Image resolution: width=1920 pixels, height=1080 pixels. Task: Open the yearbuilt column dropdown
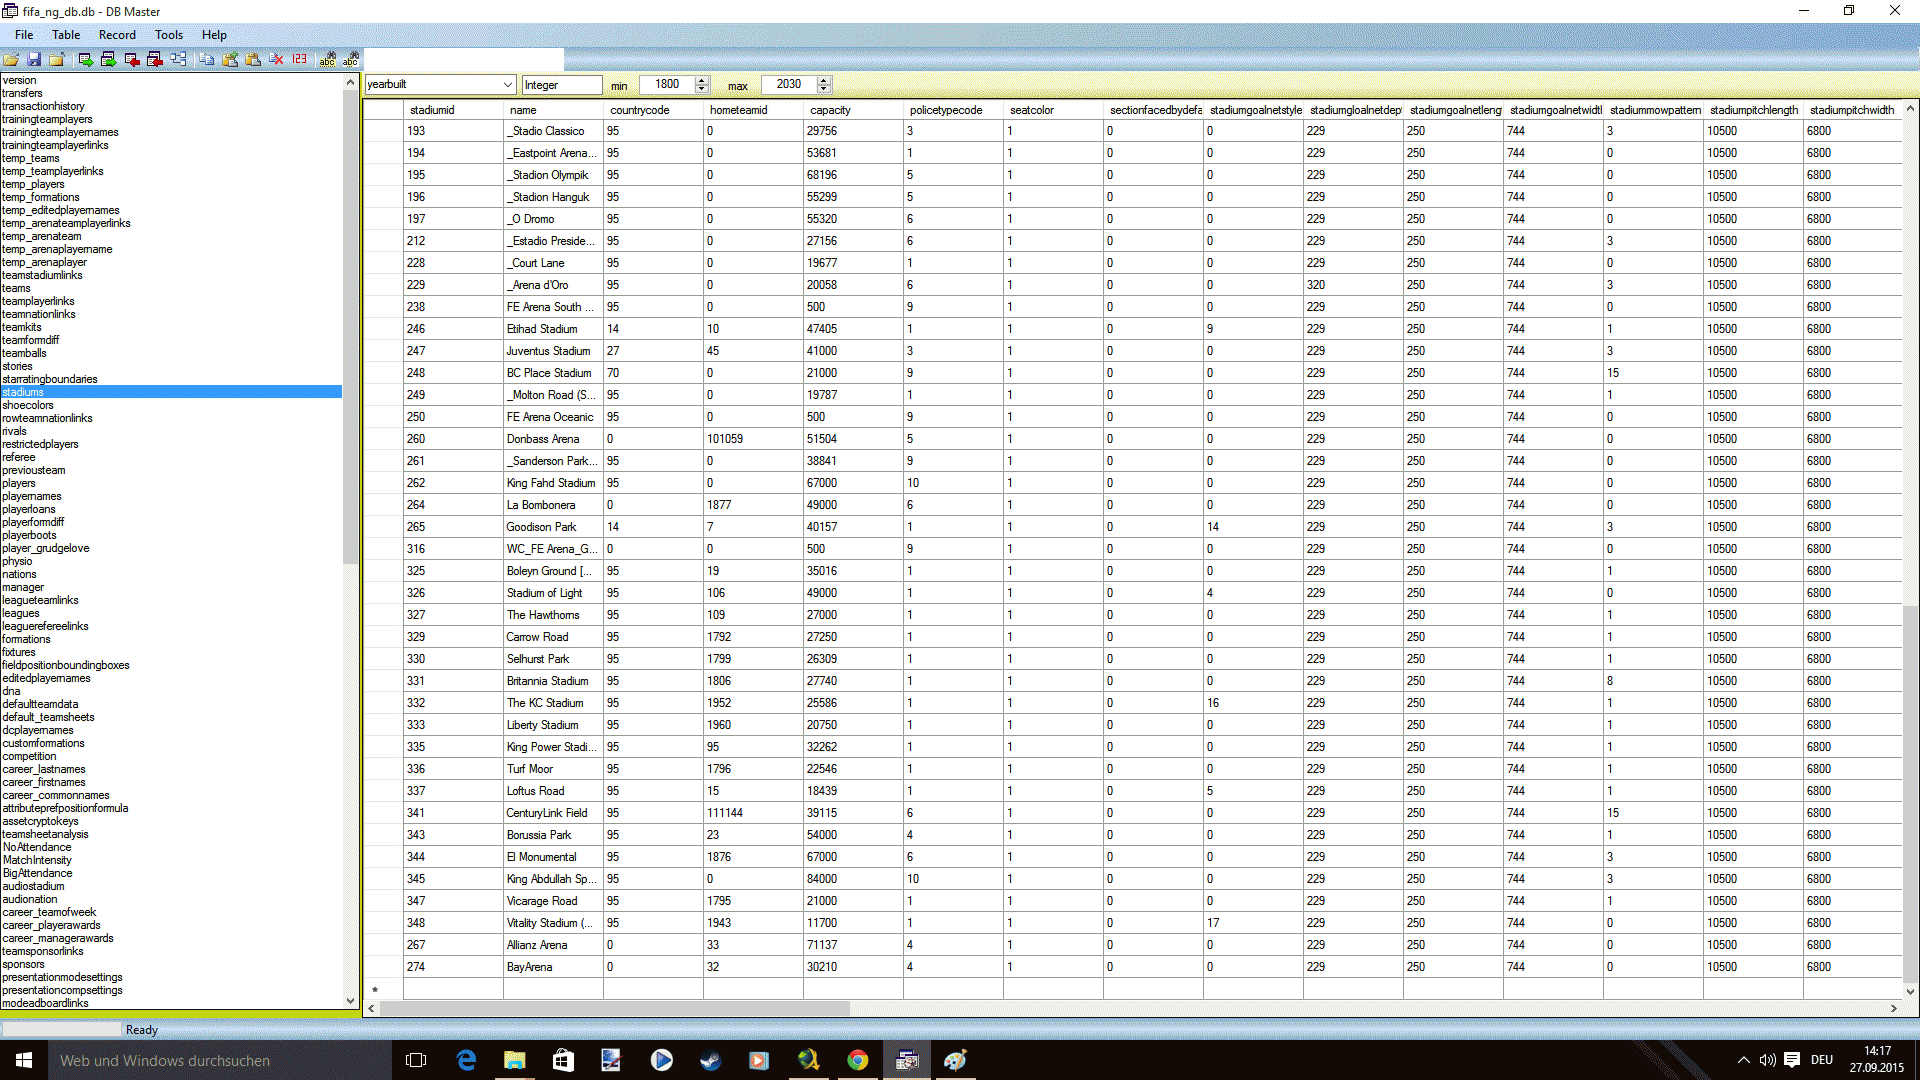point(508,85)
